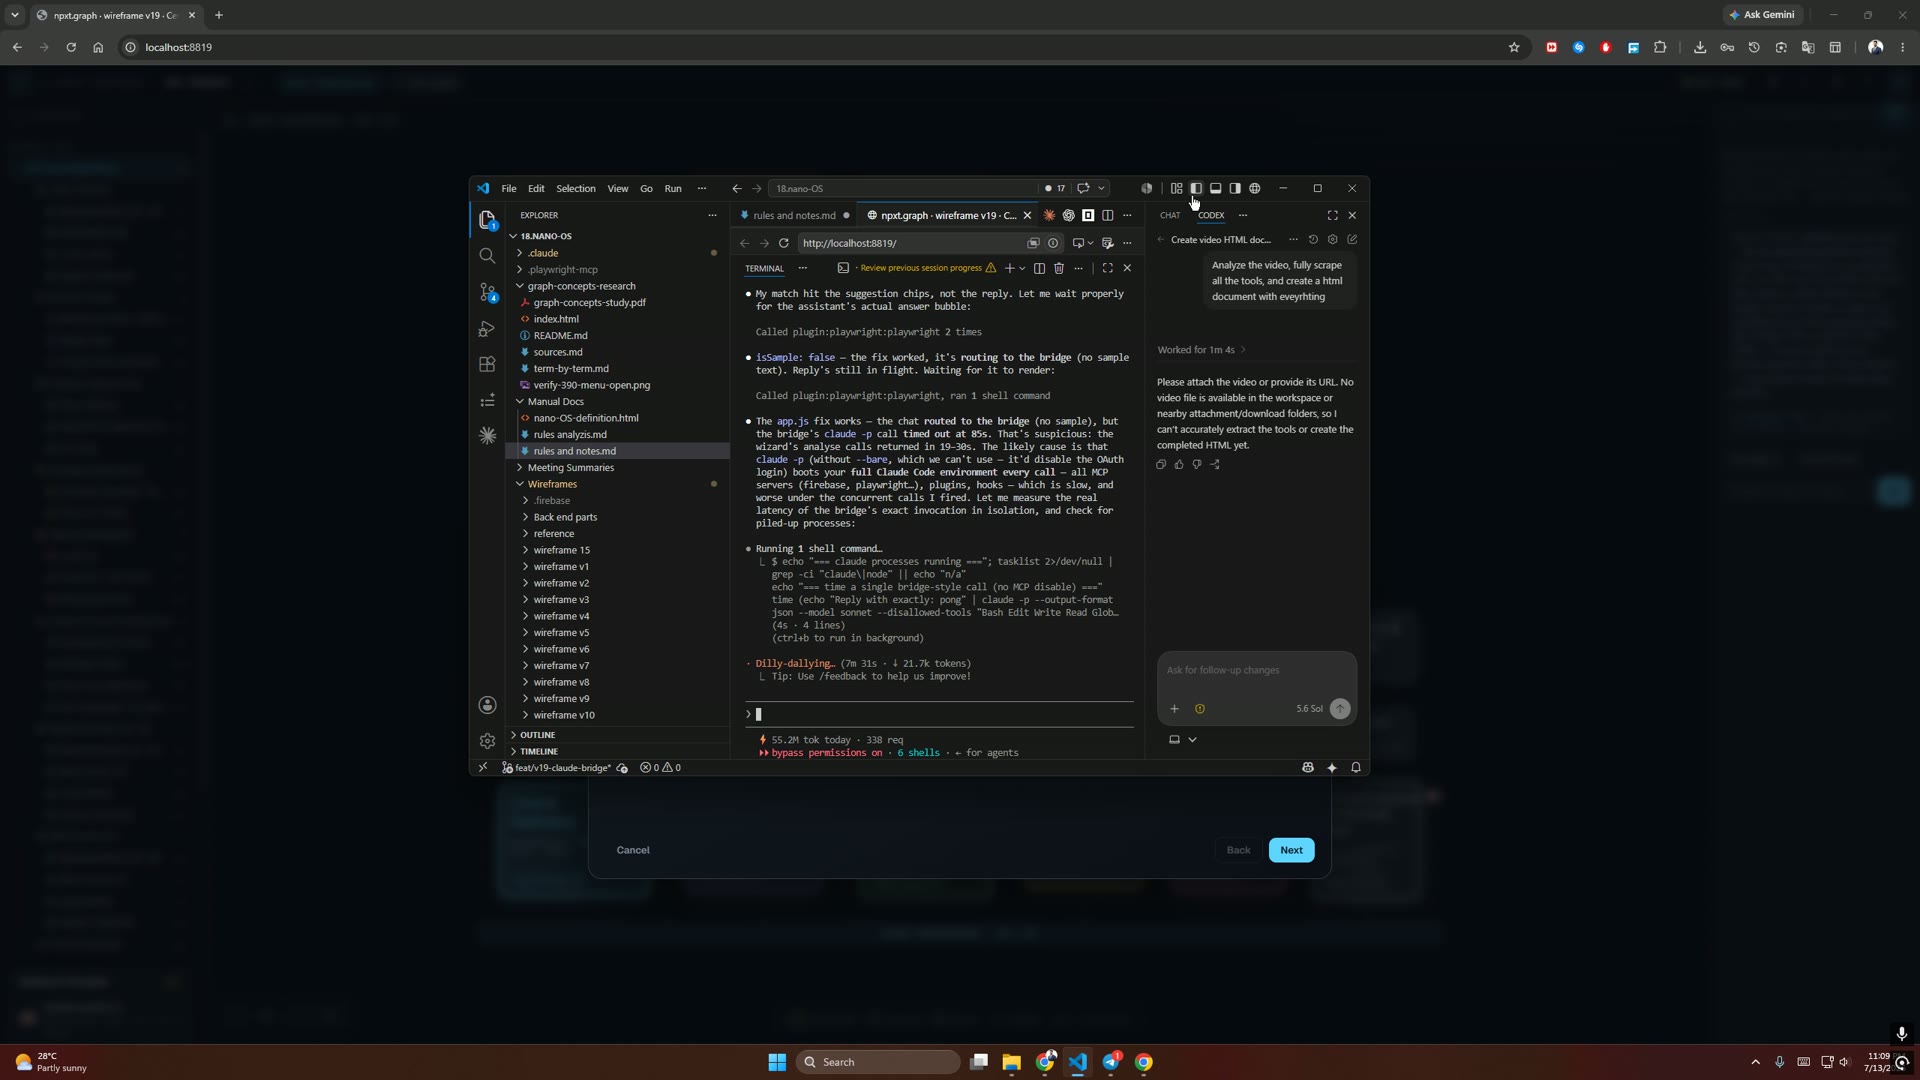Click yellow warning icon in Codex input box

[x=1200, y=709]
